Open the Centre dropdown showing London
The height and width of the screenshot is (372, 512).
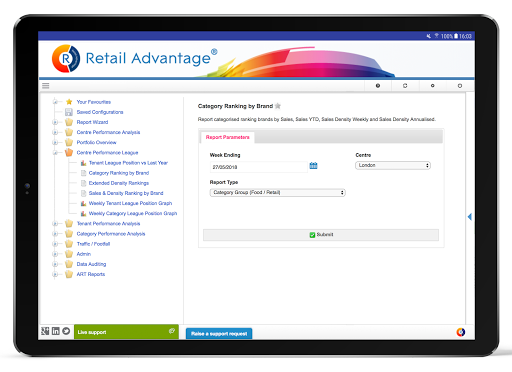pos(393,165)
